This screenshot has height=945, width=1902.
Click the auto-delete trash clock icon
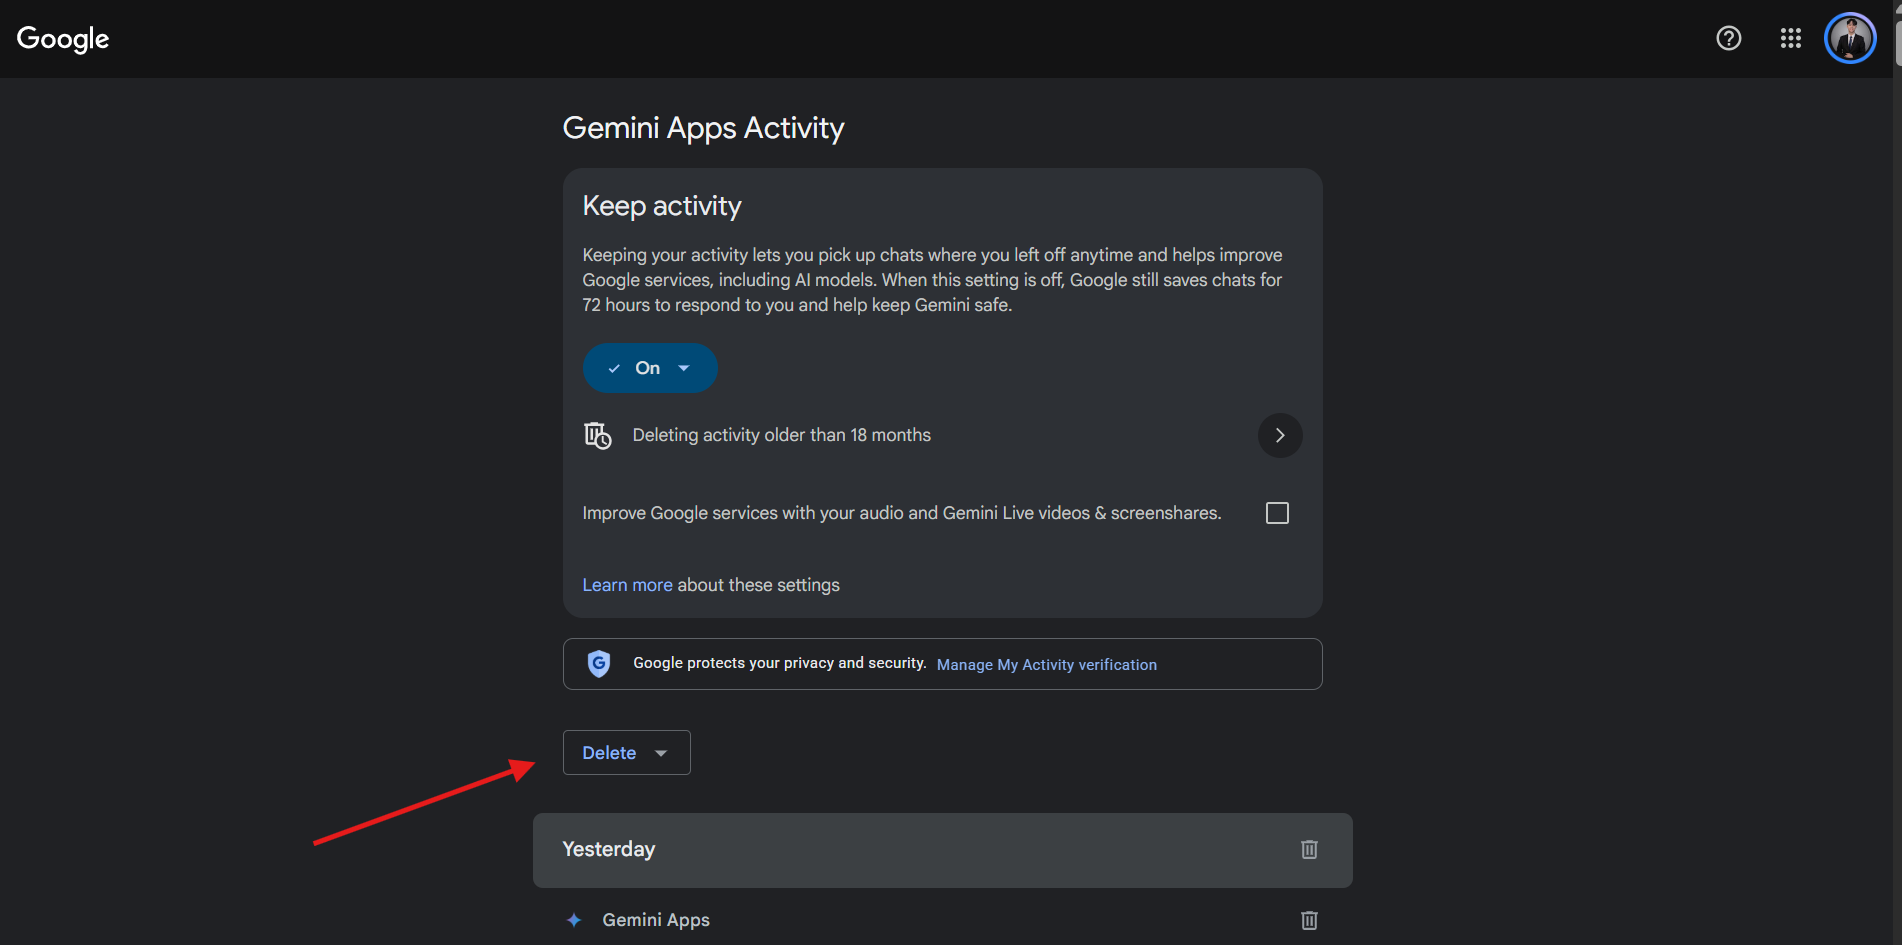[x=597, y=435]
